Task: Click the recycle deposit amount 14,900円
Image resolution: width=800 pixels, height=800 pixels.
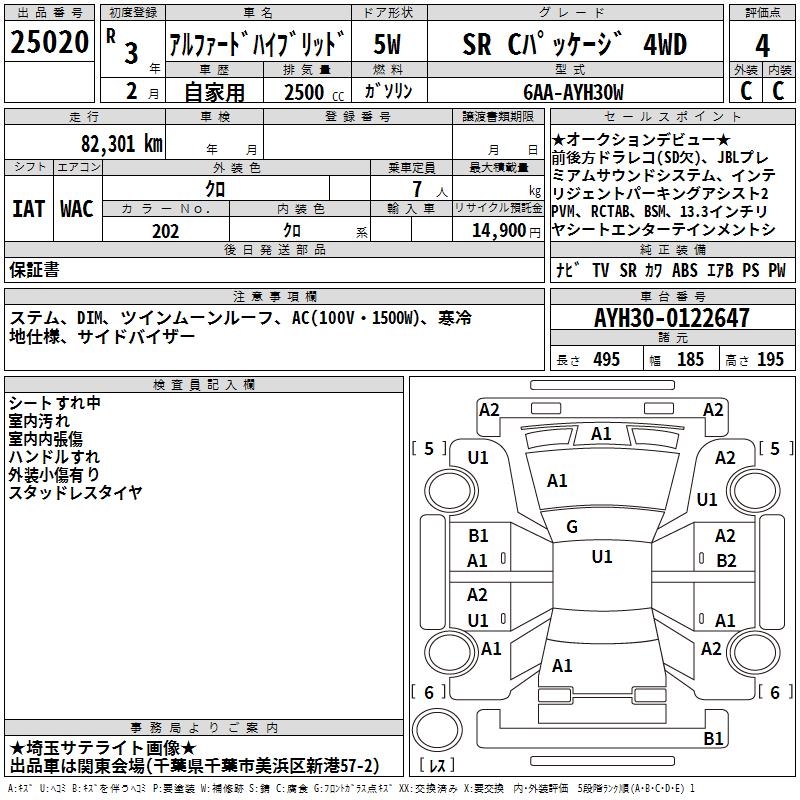Action: [x=506, y=231]
